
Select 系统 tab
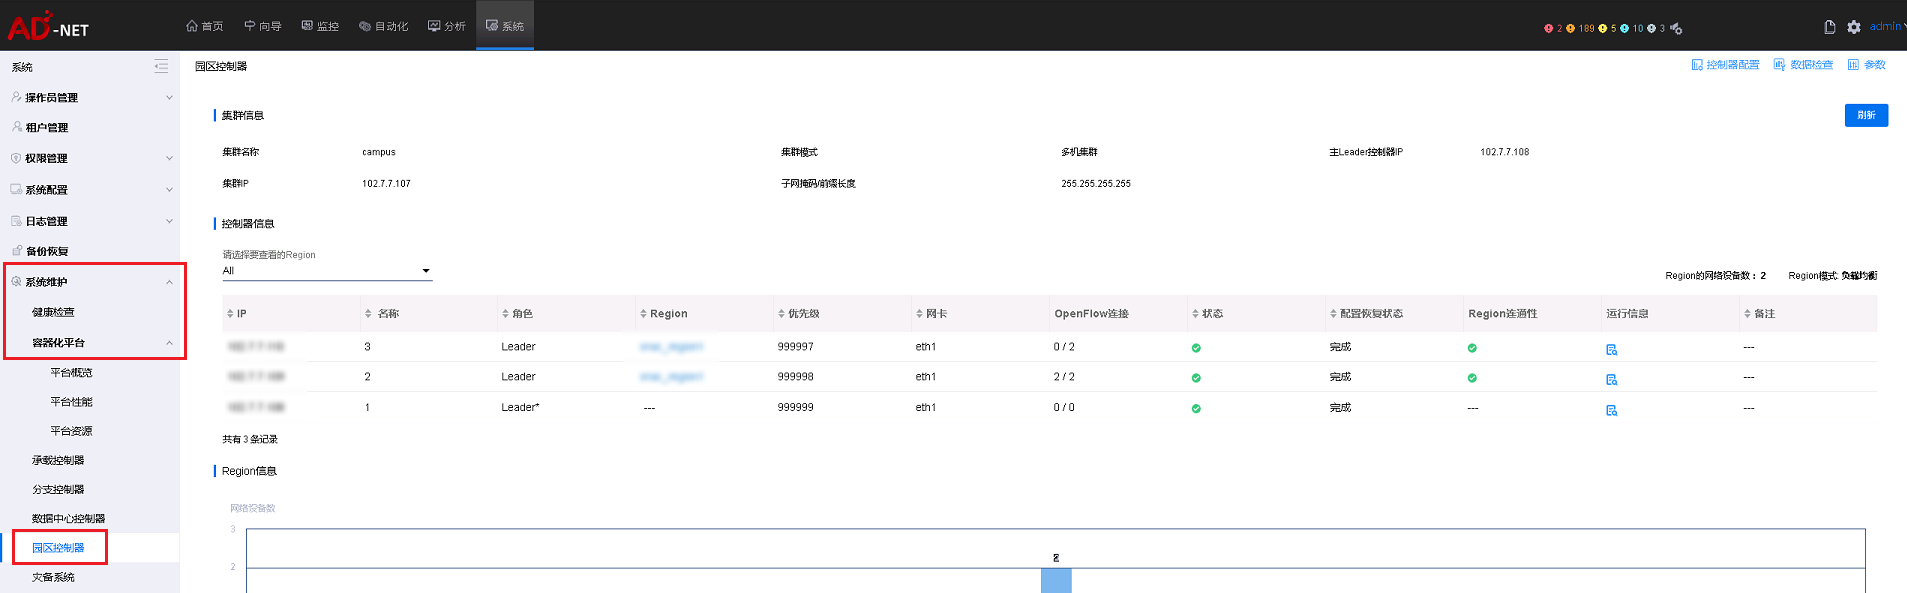point(505,26)
